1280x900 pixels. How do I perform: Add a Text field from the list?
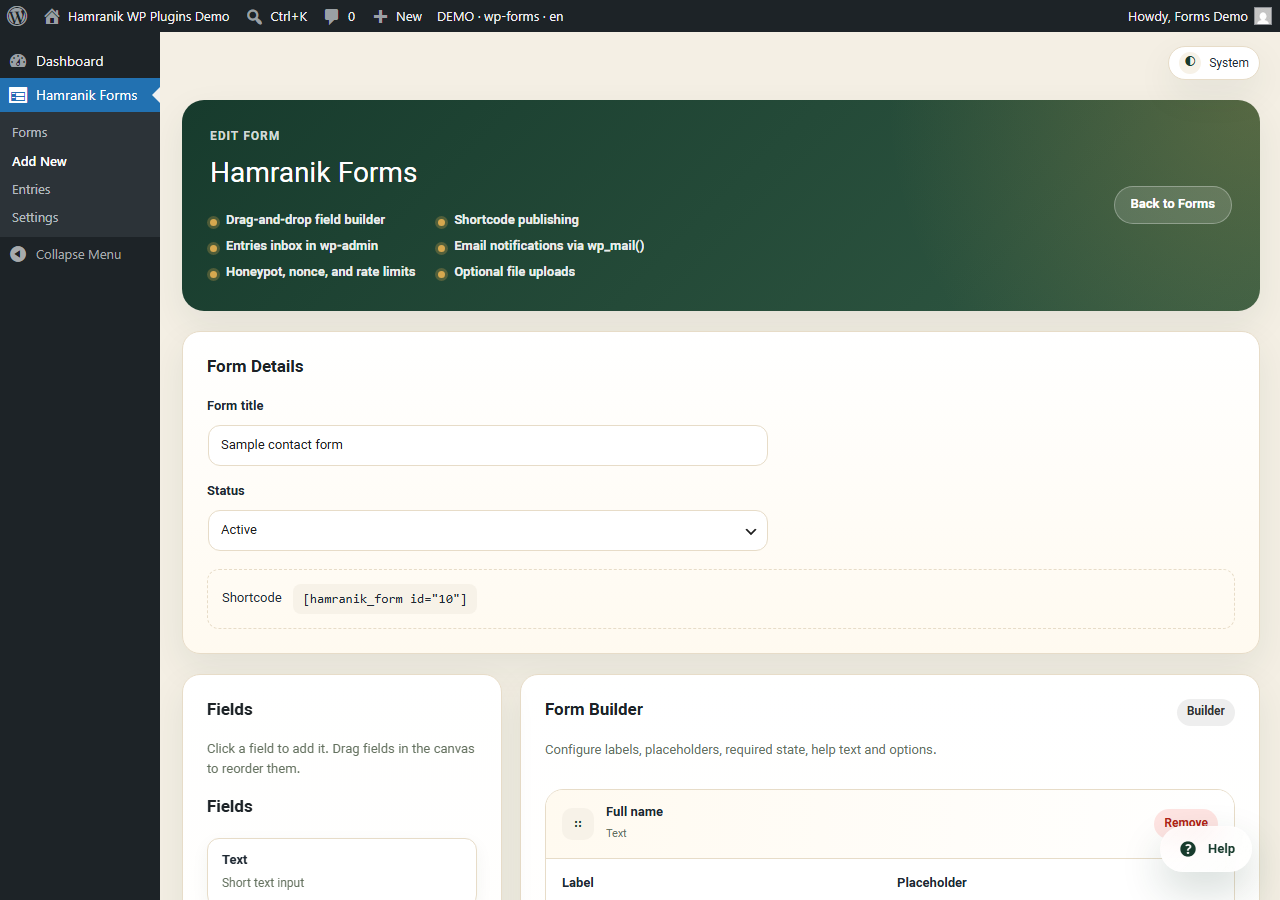(x=342, y=870)
